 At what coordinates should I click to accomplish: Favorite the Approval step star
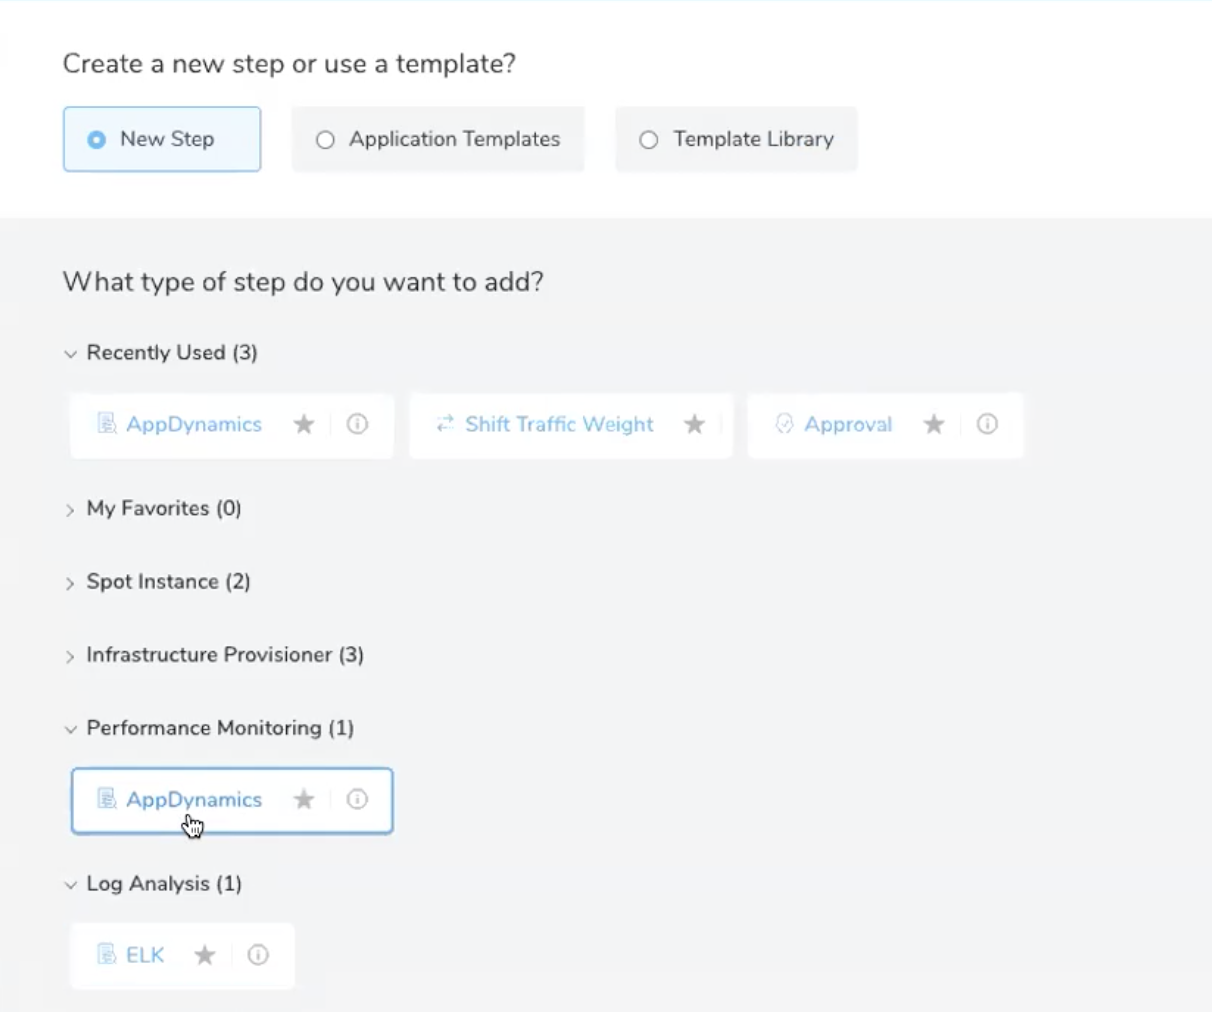tap(934, 425)
